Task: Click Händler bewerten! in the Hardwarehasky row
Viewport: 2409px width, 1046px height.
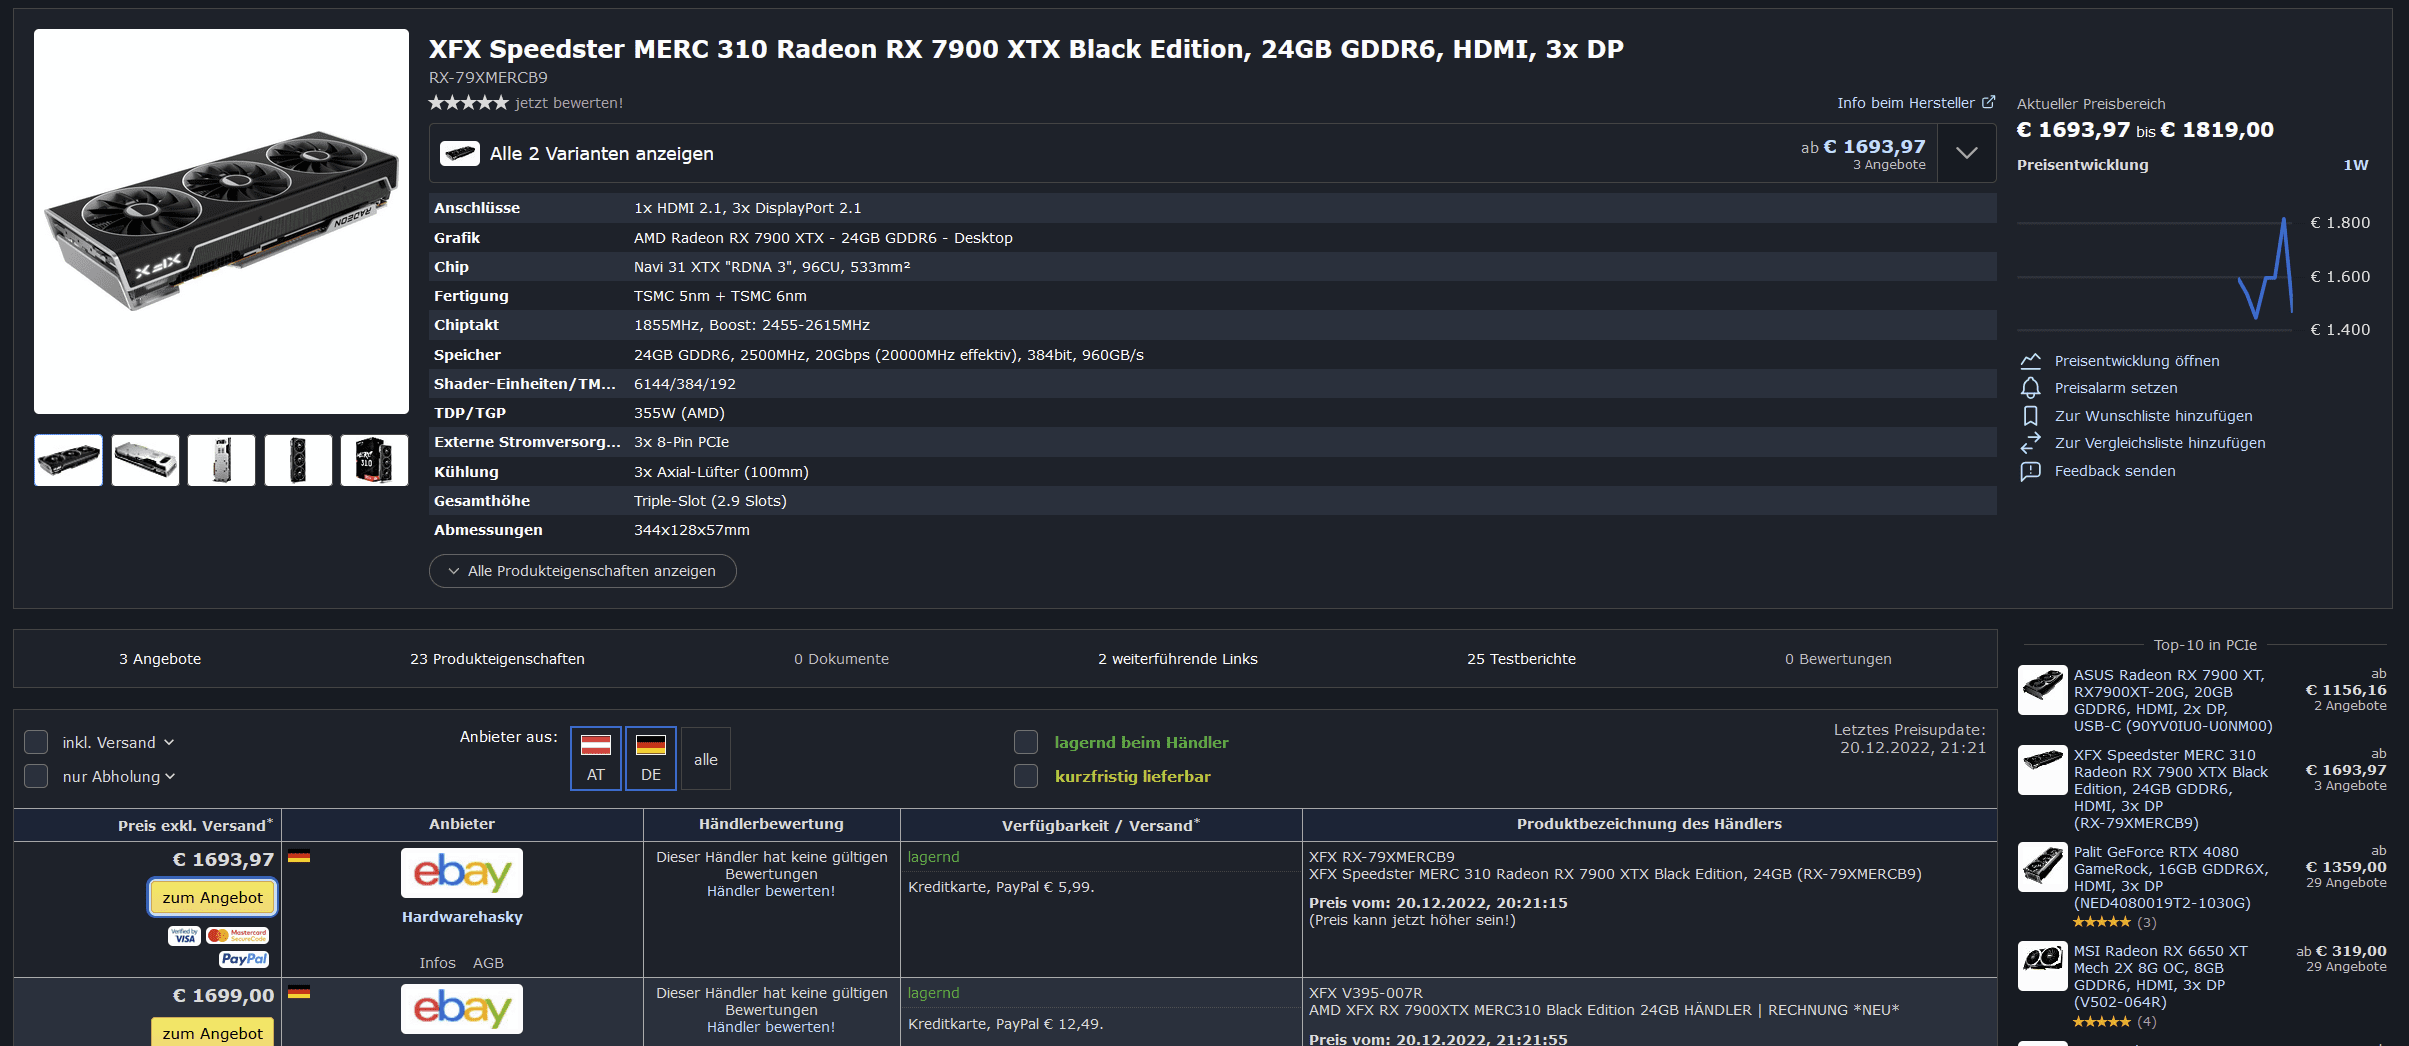Action: pyautogui.click(x=771, y=891)
